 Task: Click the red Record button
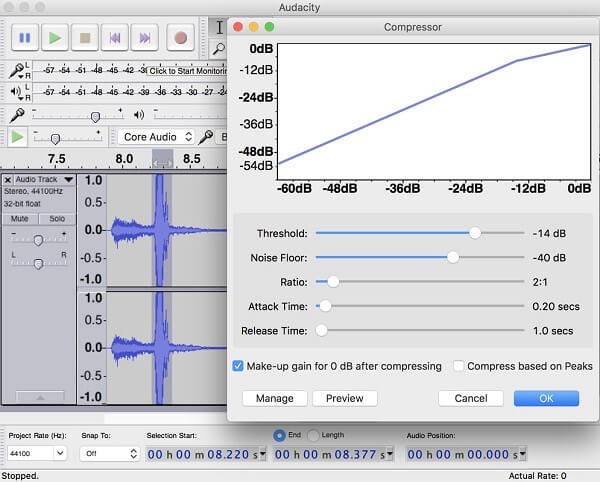180,37
